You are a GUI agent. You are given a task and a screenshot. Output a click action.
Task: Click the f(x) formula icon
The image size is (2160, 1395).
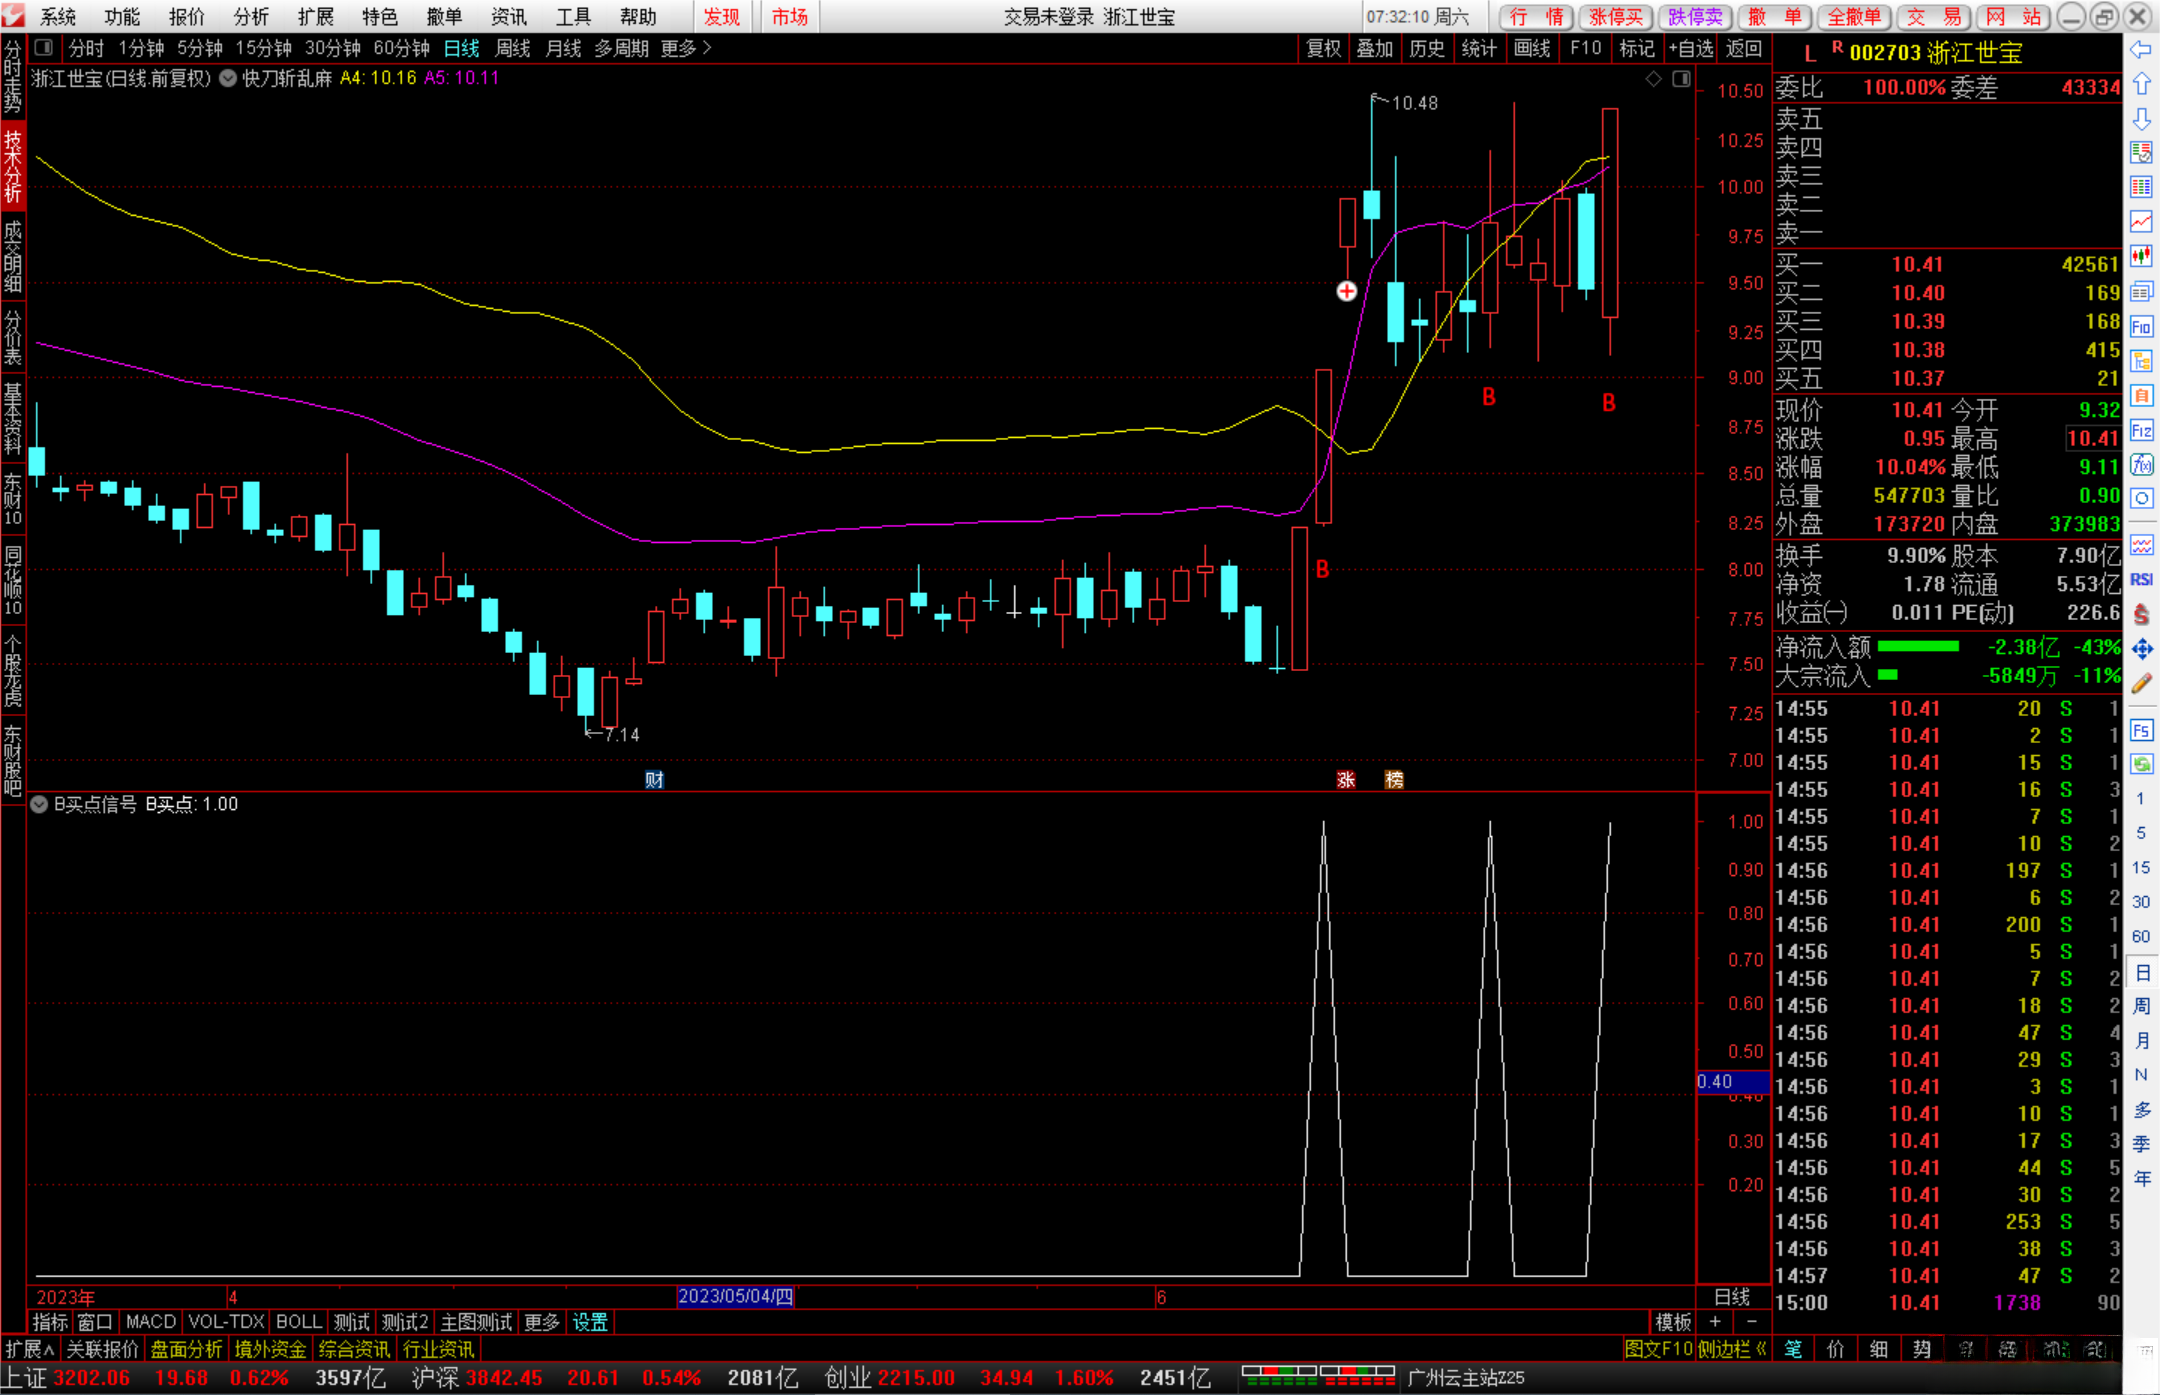click(x=2141, y=465)
